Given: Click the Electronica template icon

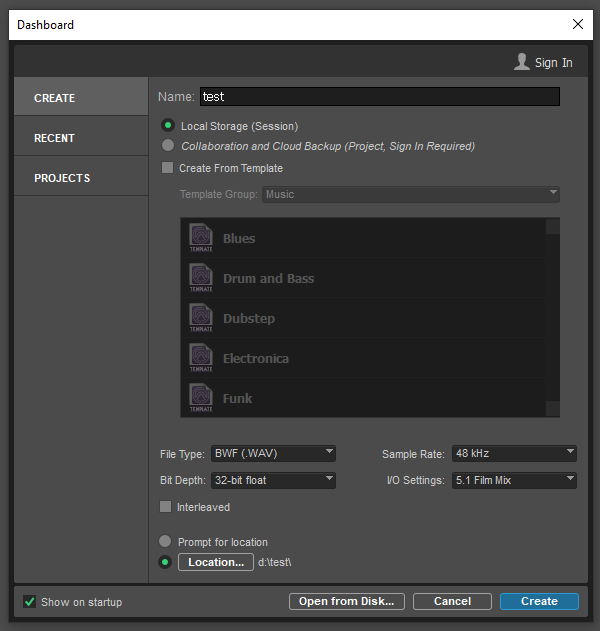Looking at the screenshot, I should point(201,357).
